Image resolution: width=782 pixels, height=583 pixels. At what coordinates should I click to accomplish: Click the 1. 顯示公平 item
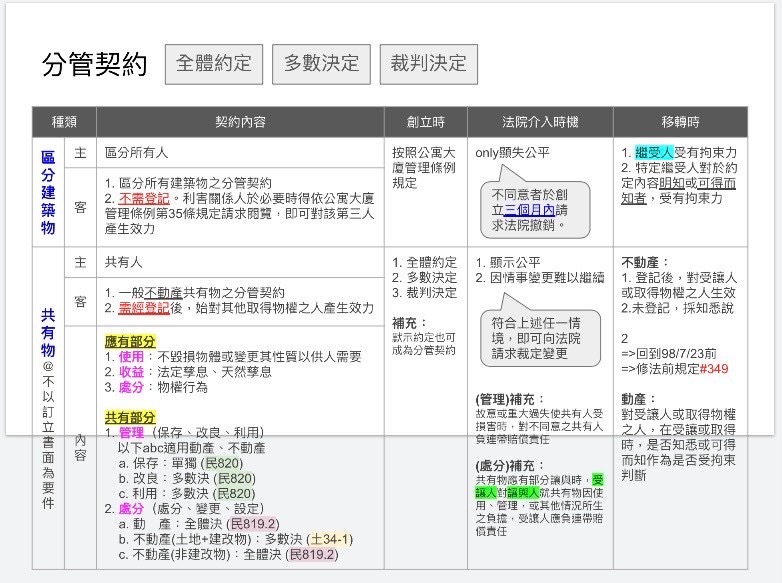coord(508,262)
